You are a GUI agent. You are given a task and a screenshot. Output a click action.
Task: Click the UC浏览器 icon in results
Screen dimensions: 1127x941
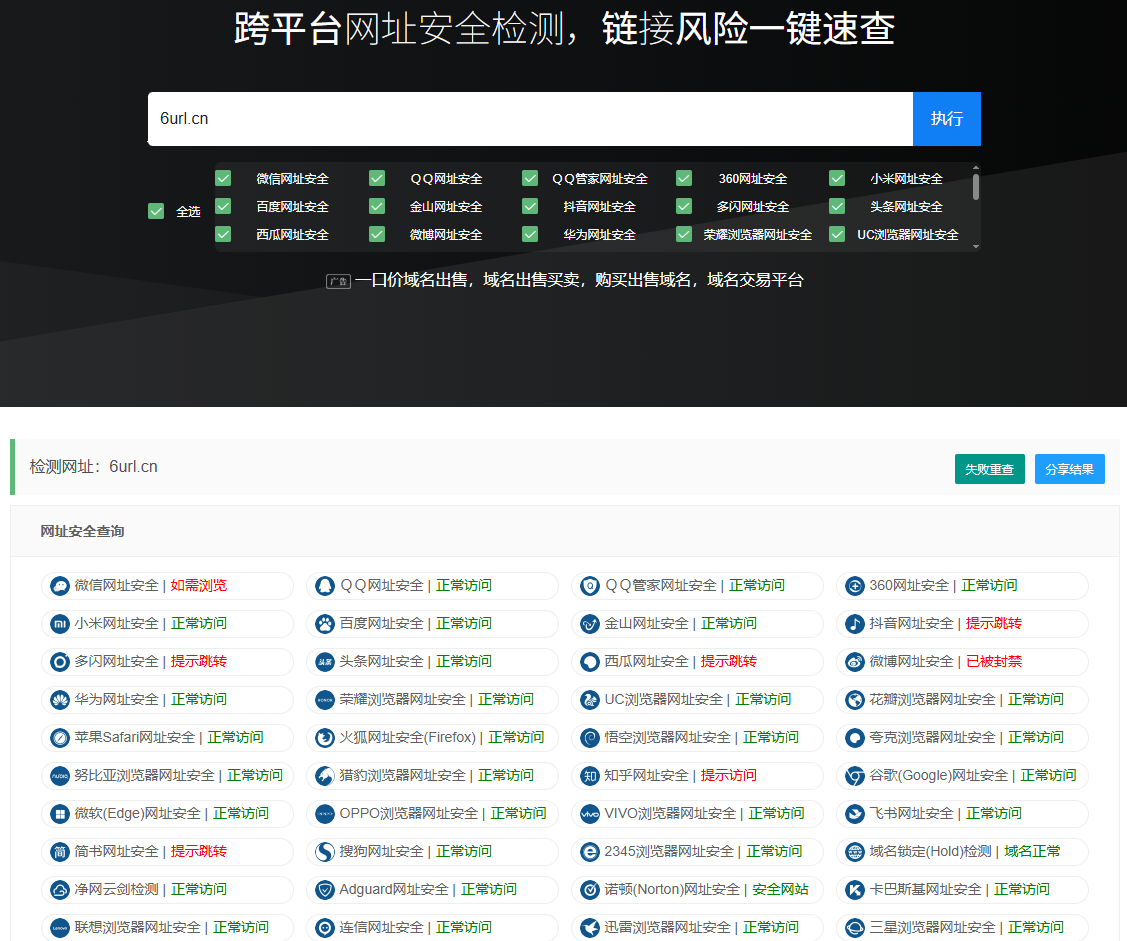pyautogui.click(x=590, y=700)
